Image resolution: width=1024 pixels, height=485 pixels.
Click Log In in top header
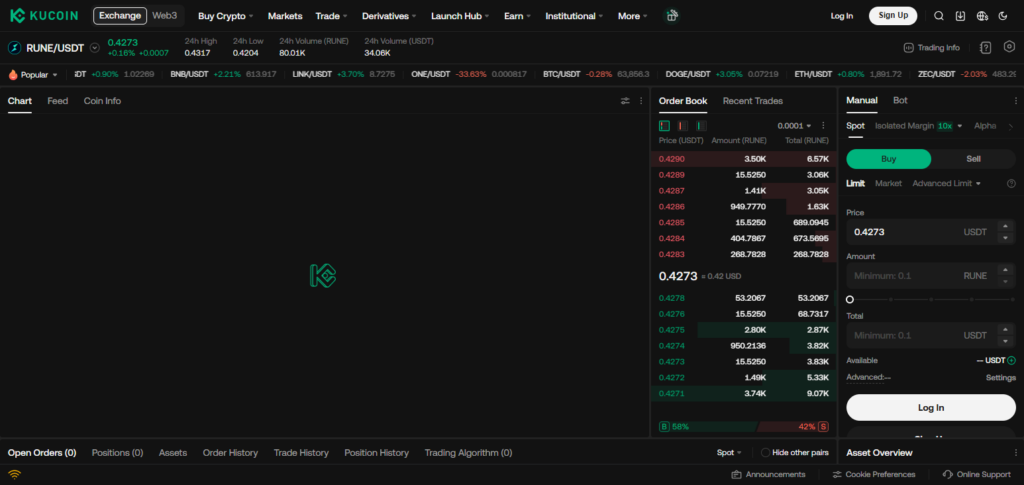(841, 16)
